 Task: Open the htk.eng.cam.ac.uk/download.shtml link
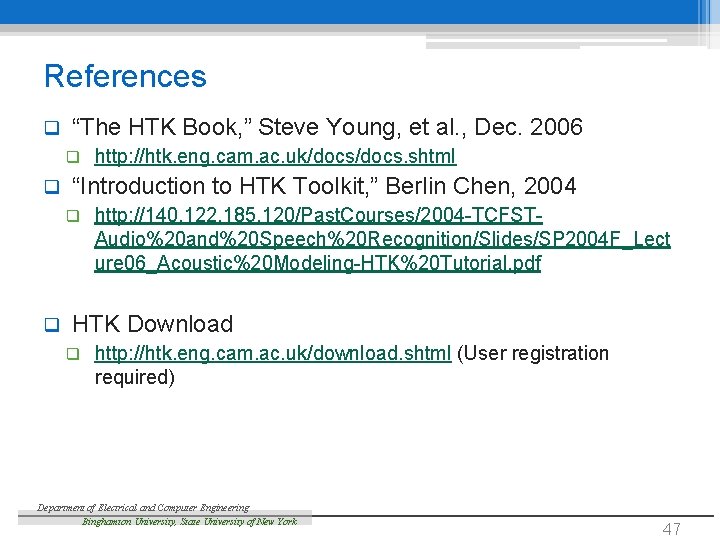pyautogui.click(x=273, y=354)
